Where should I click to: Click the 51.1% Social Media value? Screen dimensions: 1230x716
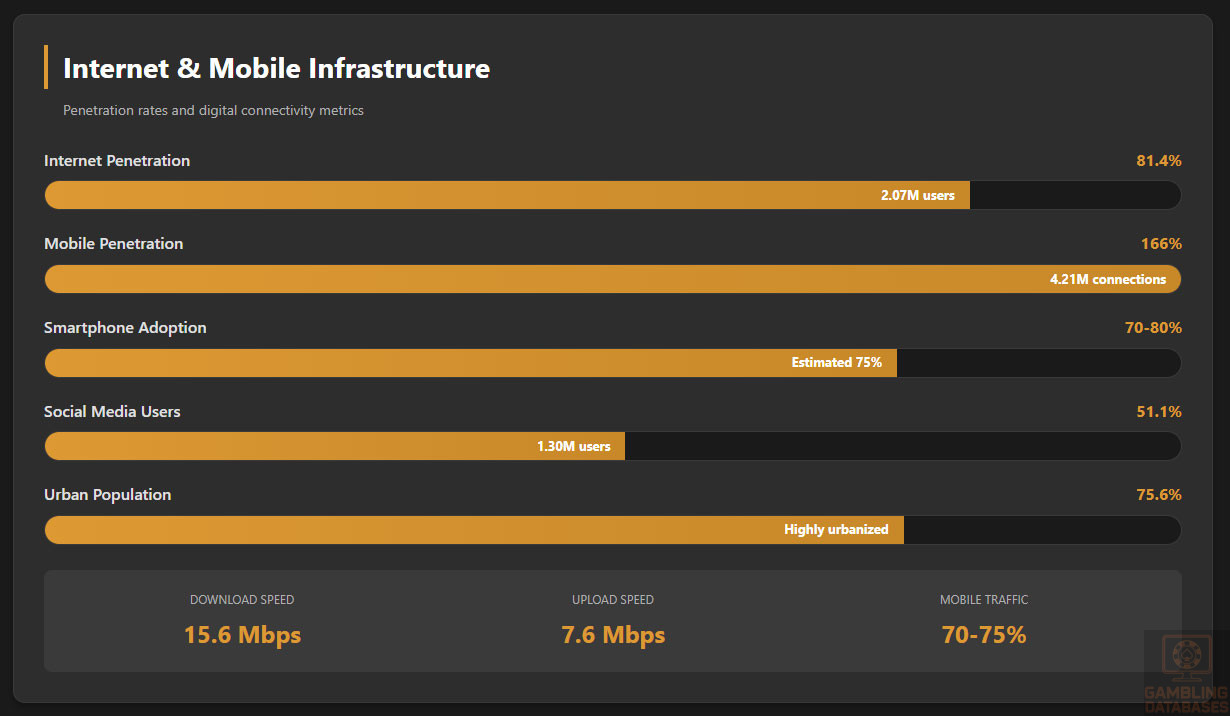[1158, 411]
